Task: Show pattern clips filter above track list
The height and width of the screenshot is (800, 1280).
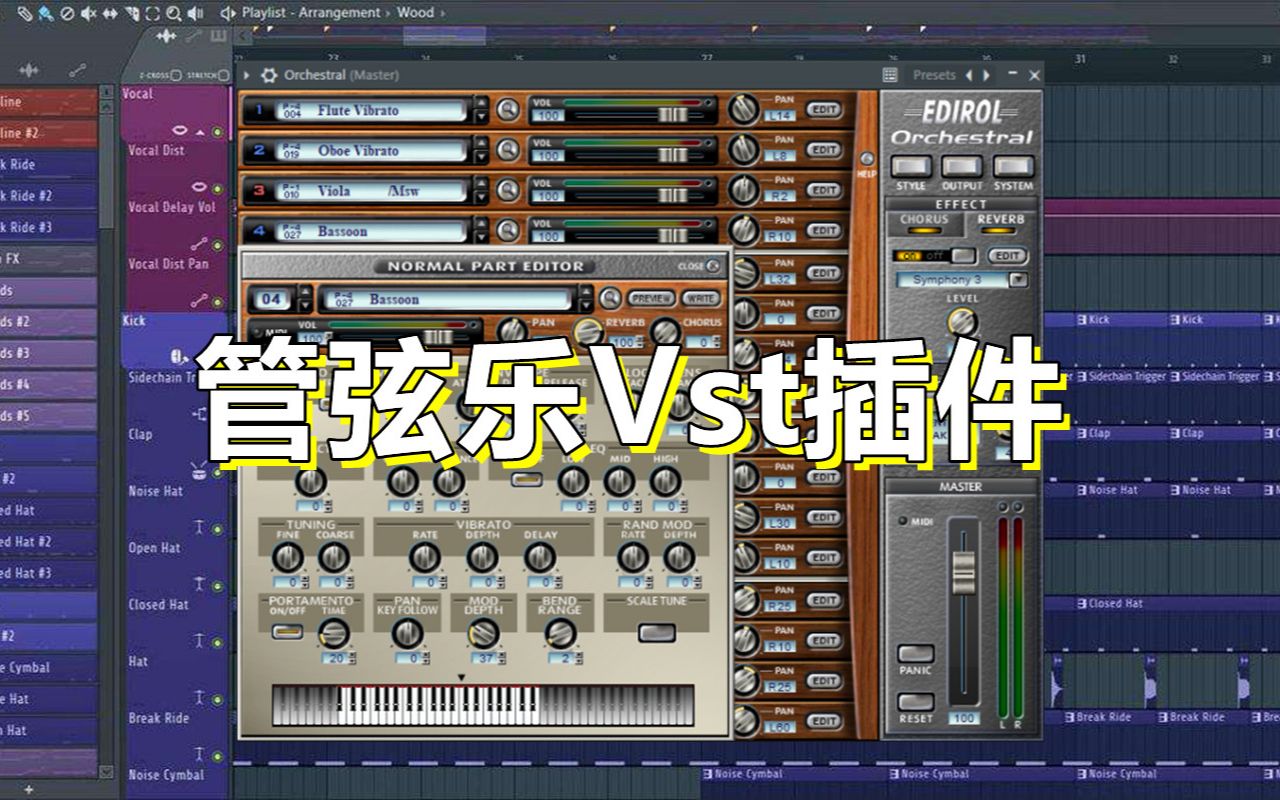Action: click(218, 36)
